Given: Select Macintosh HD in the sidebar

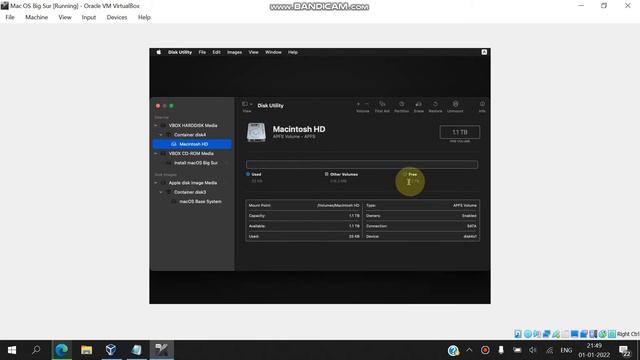Looking at the screenshot, I should tap(192, 144).
